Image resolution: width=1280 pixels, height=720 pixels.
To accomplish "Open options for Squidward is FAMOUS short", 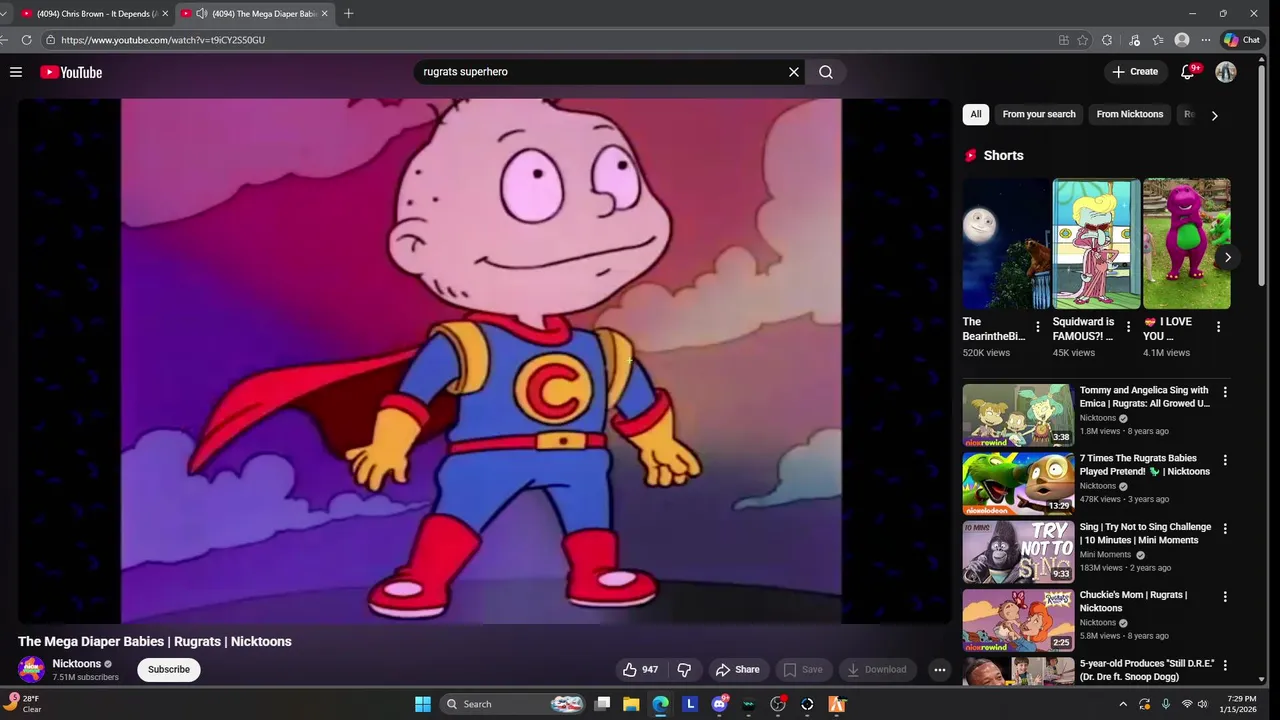I will pyautogui.click(x=1128, y=327).
